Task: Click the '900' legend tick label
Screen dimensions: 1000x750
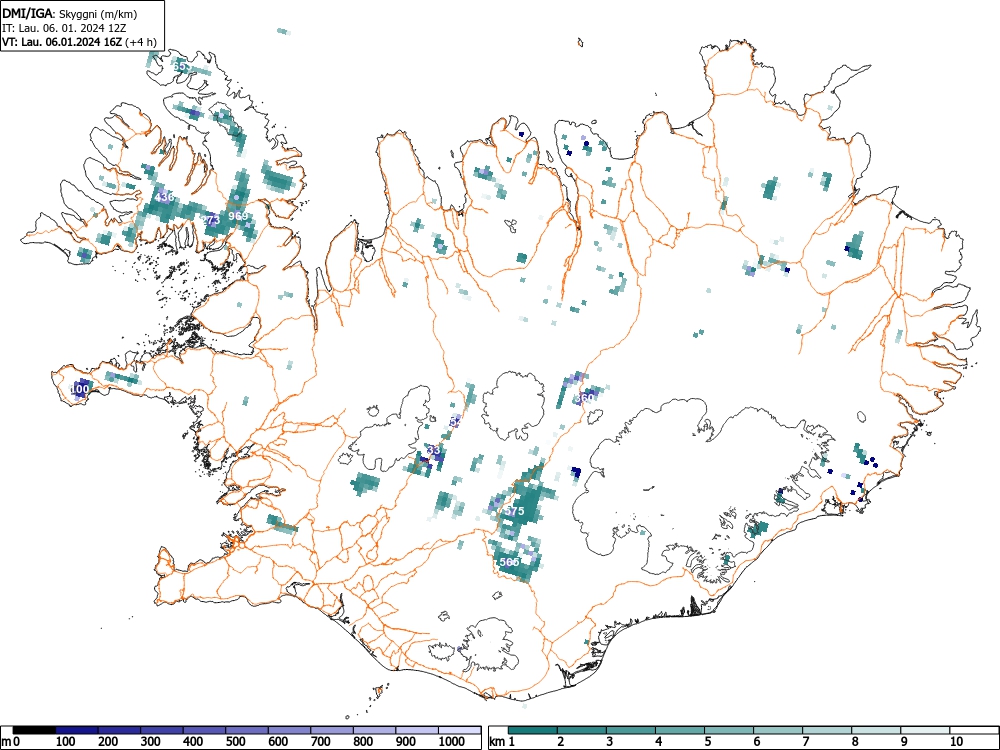Action: (x=406, y=742)
